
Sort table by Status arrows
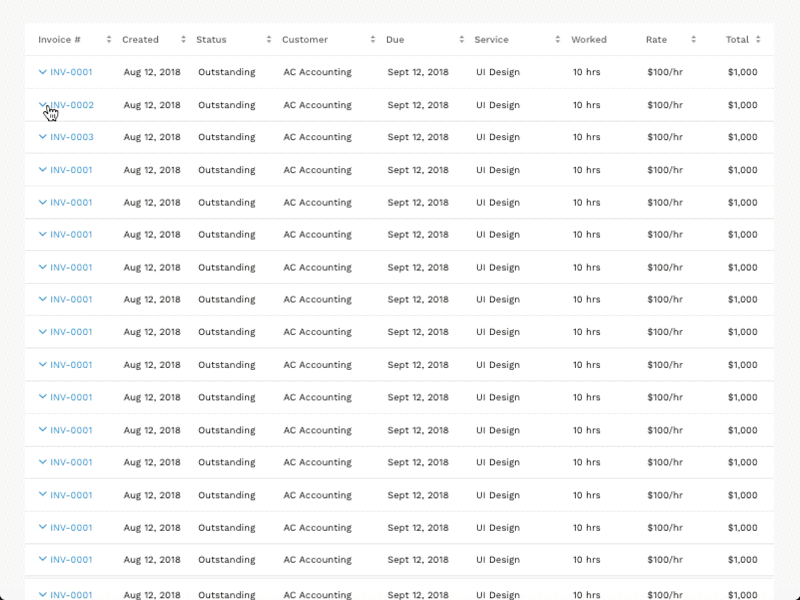(x=269, y=40)
